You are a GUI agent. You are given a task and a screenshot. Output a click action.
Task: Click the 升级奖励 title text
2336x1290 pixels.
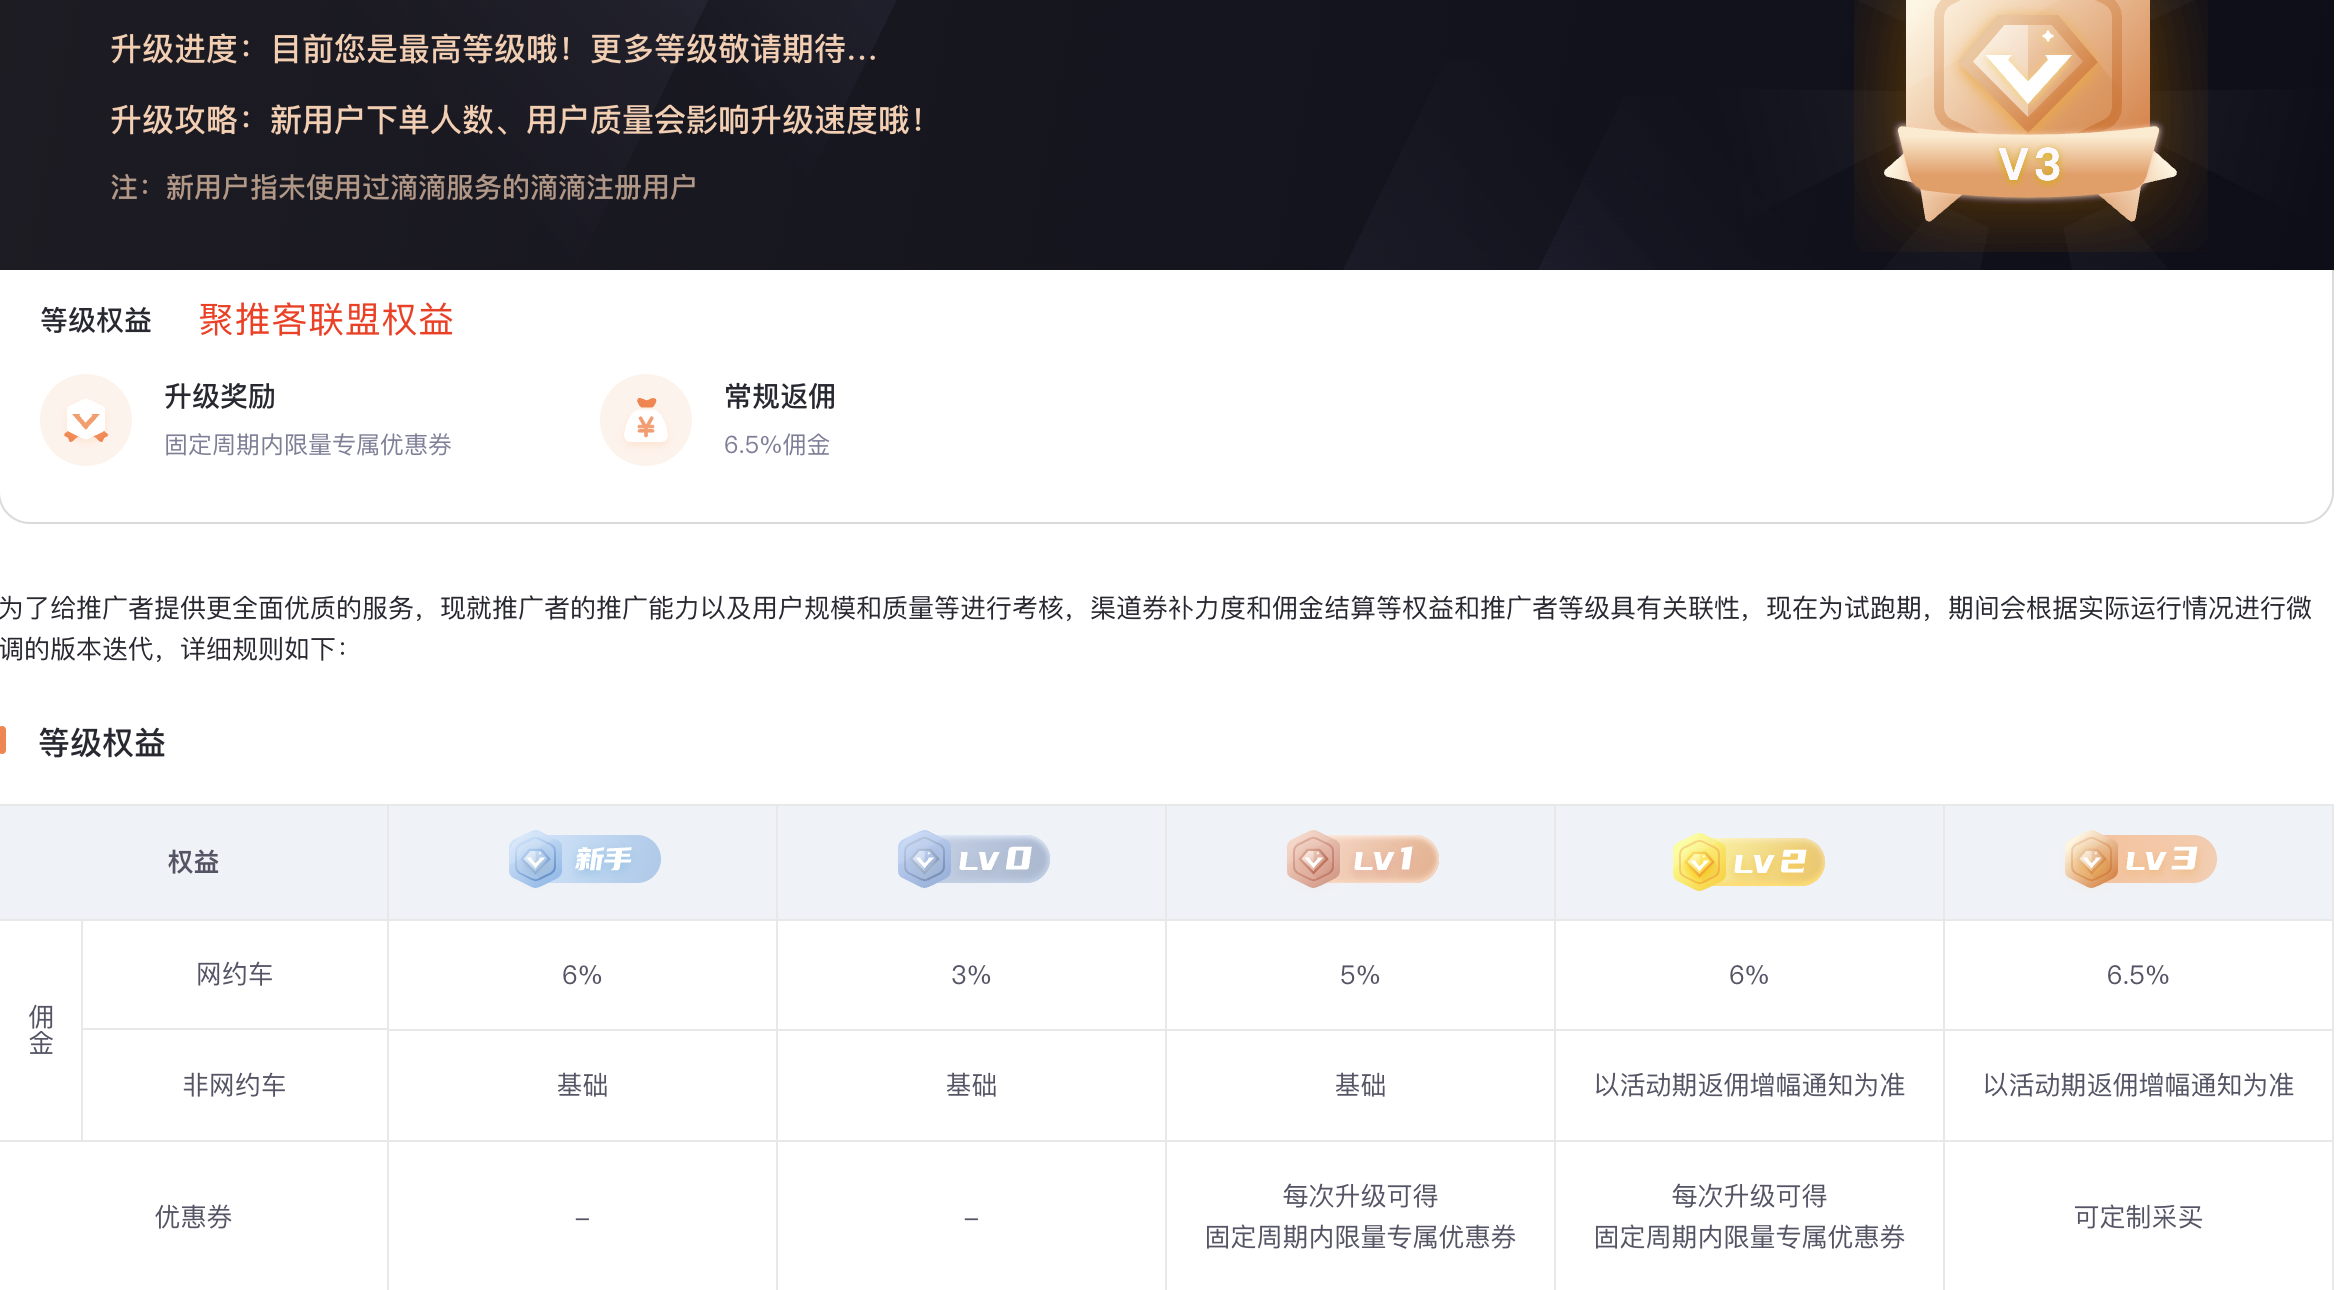[x=220, y=397]
